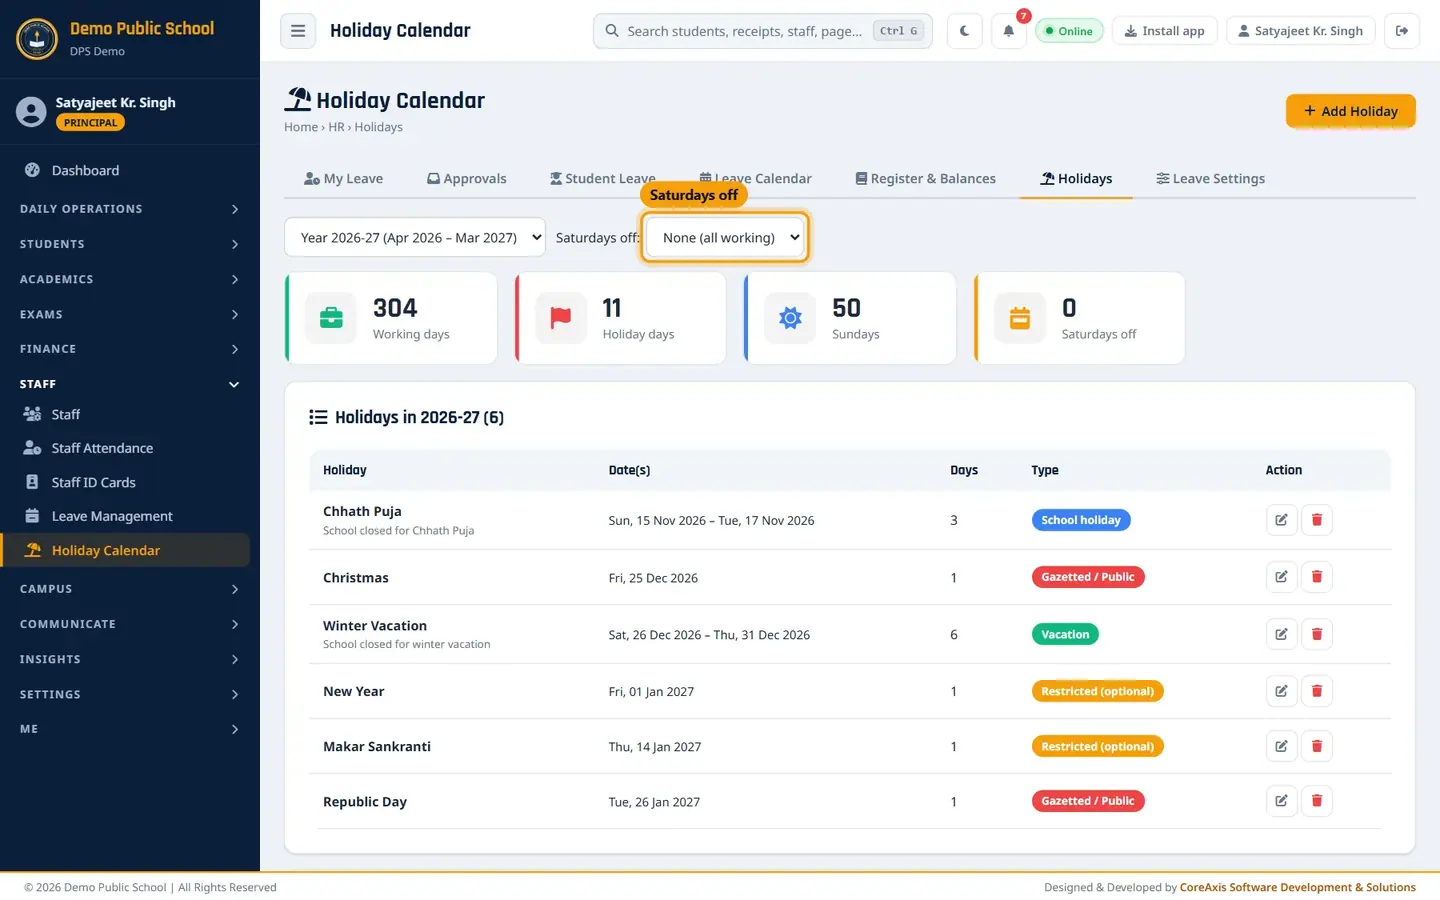This screenshot has height=900, width=1440.
Task: Expand the Daily Operations section
Action: tap(130, 209)
